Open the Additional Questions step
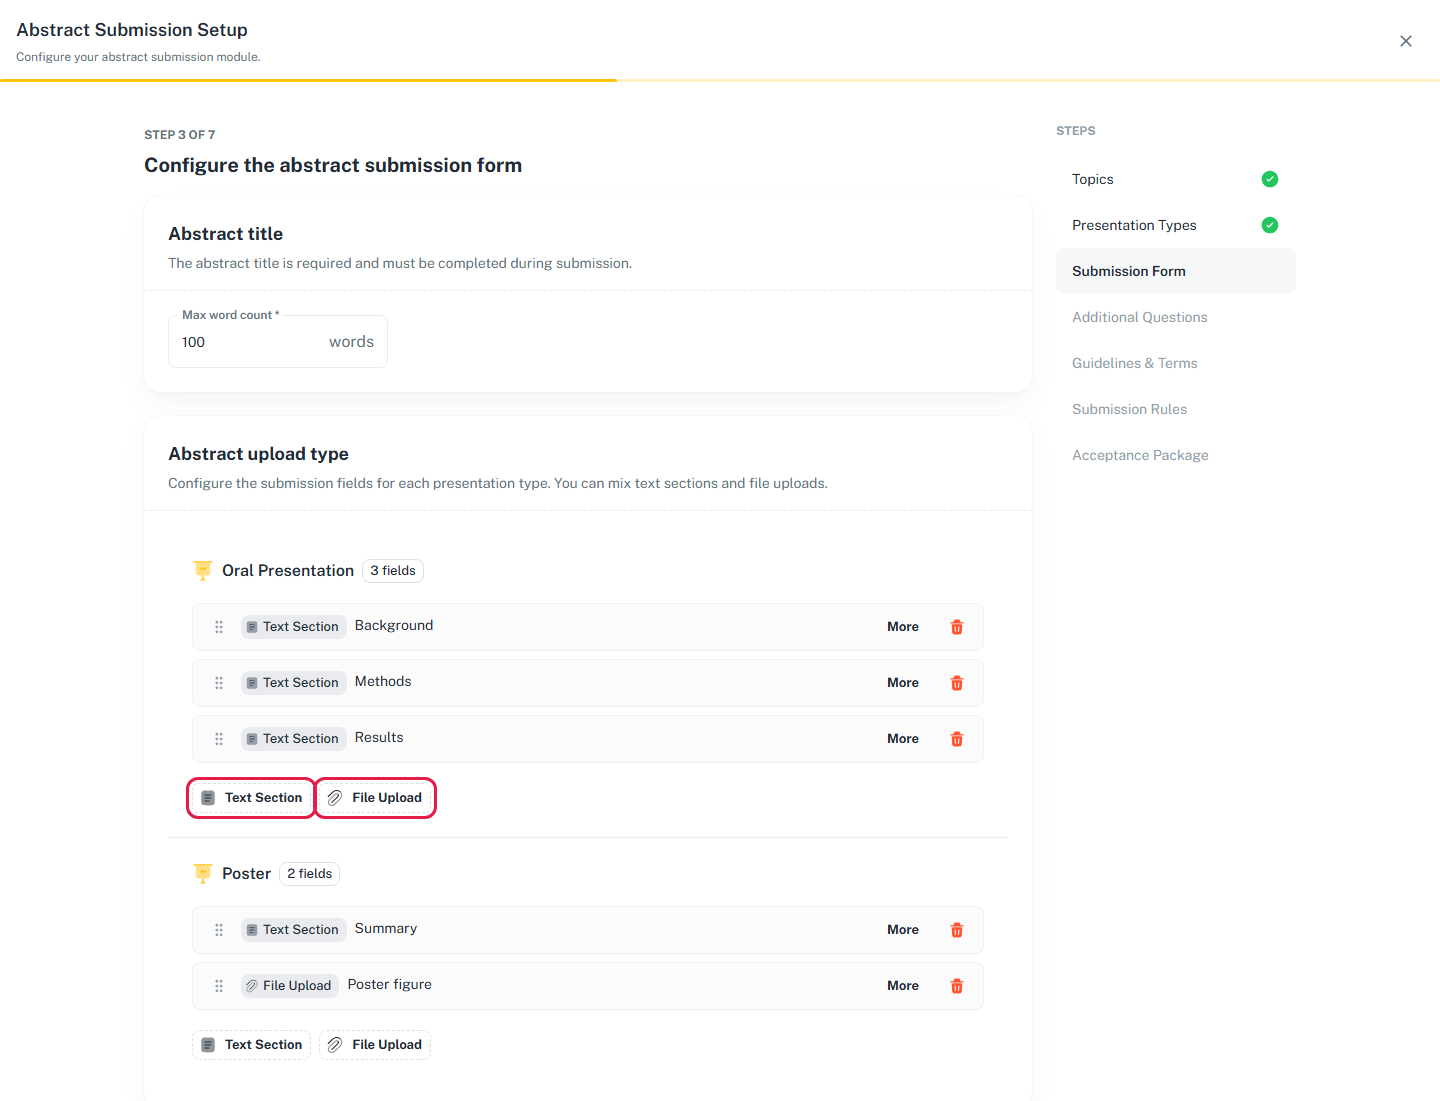Image resolution: width=1440 pixels, height=1101 pixels. [1176, 317]
